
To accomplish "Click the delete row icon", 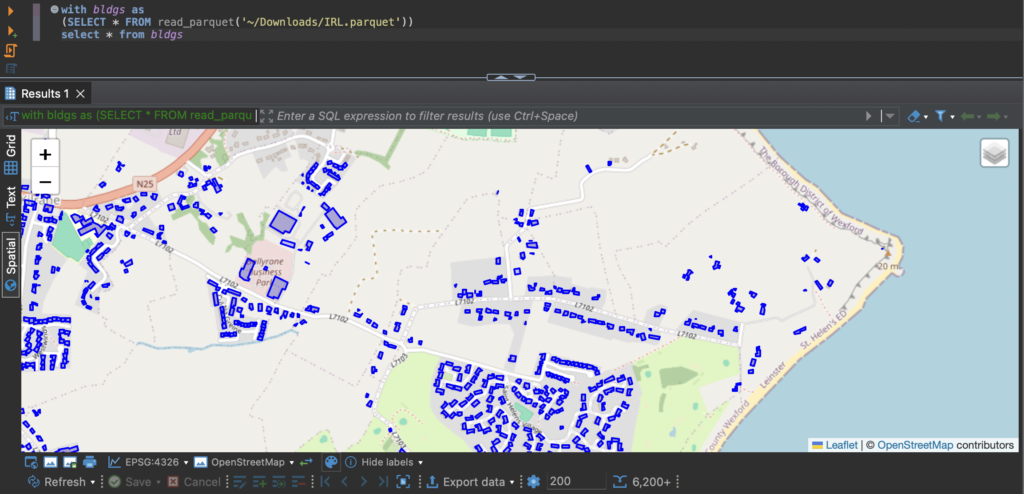I will (299, 482).
